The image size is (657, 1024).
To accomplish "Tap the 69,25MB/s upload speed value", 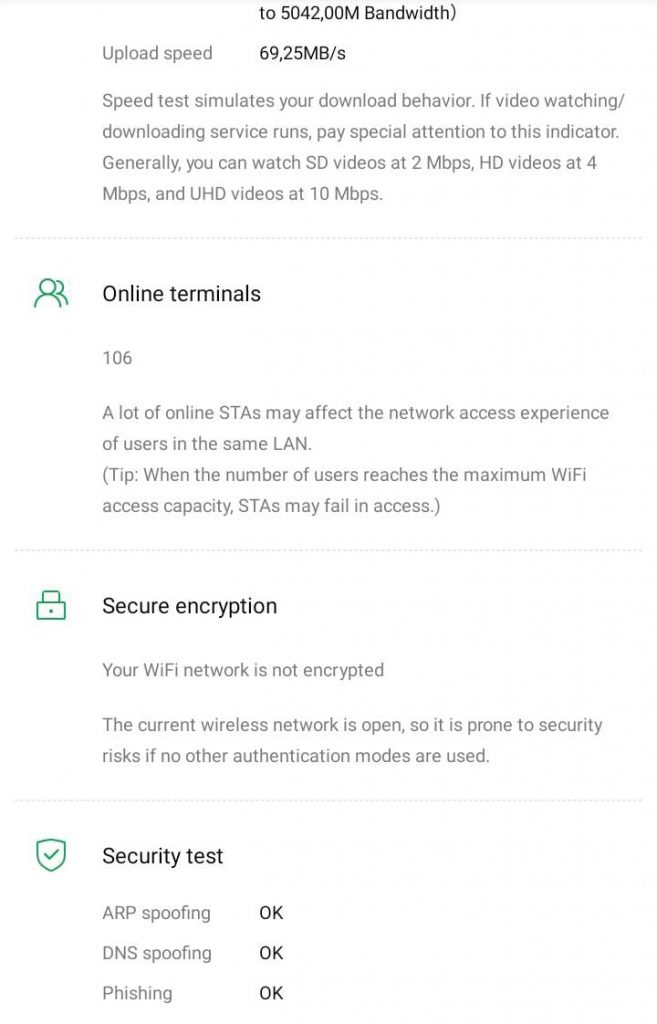I will [302, 53].
